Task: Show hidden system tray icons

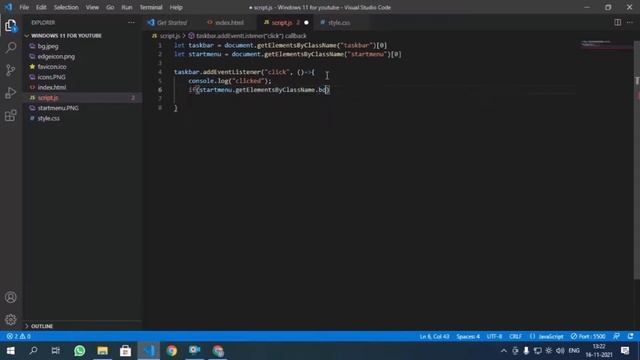Action: 504,351
